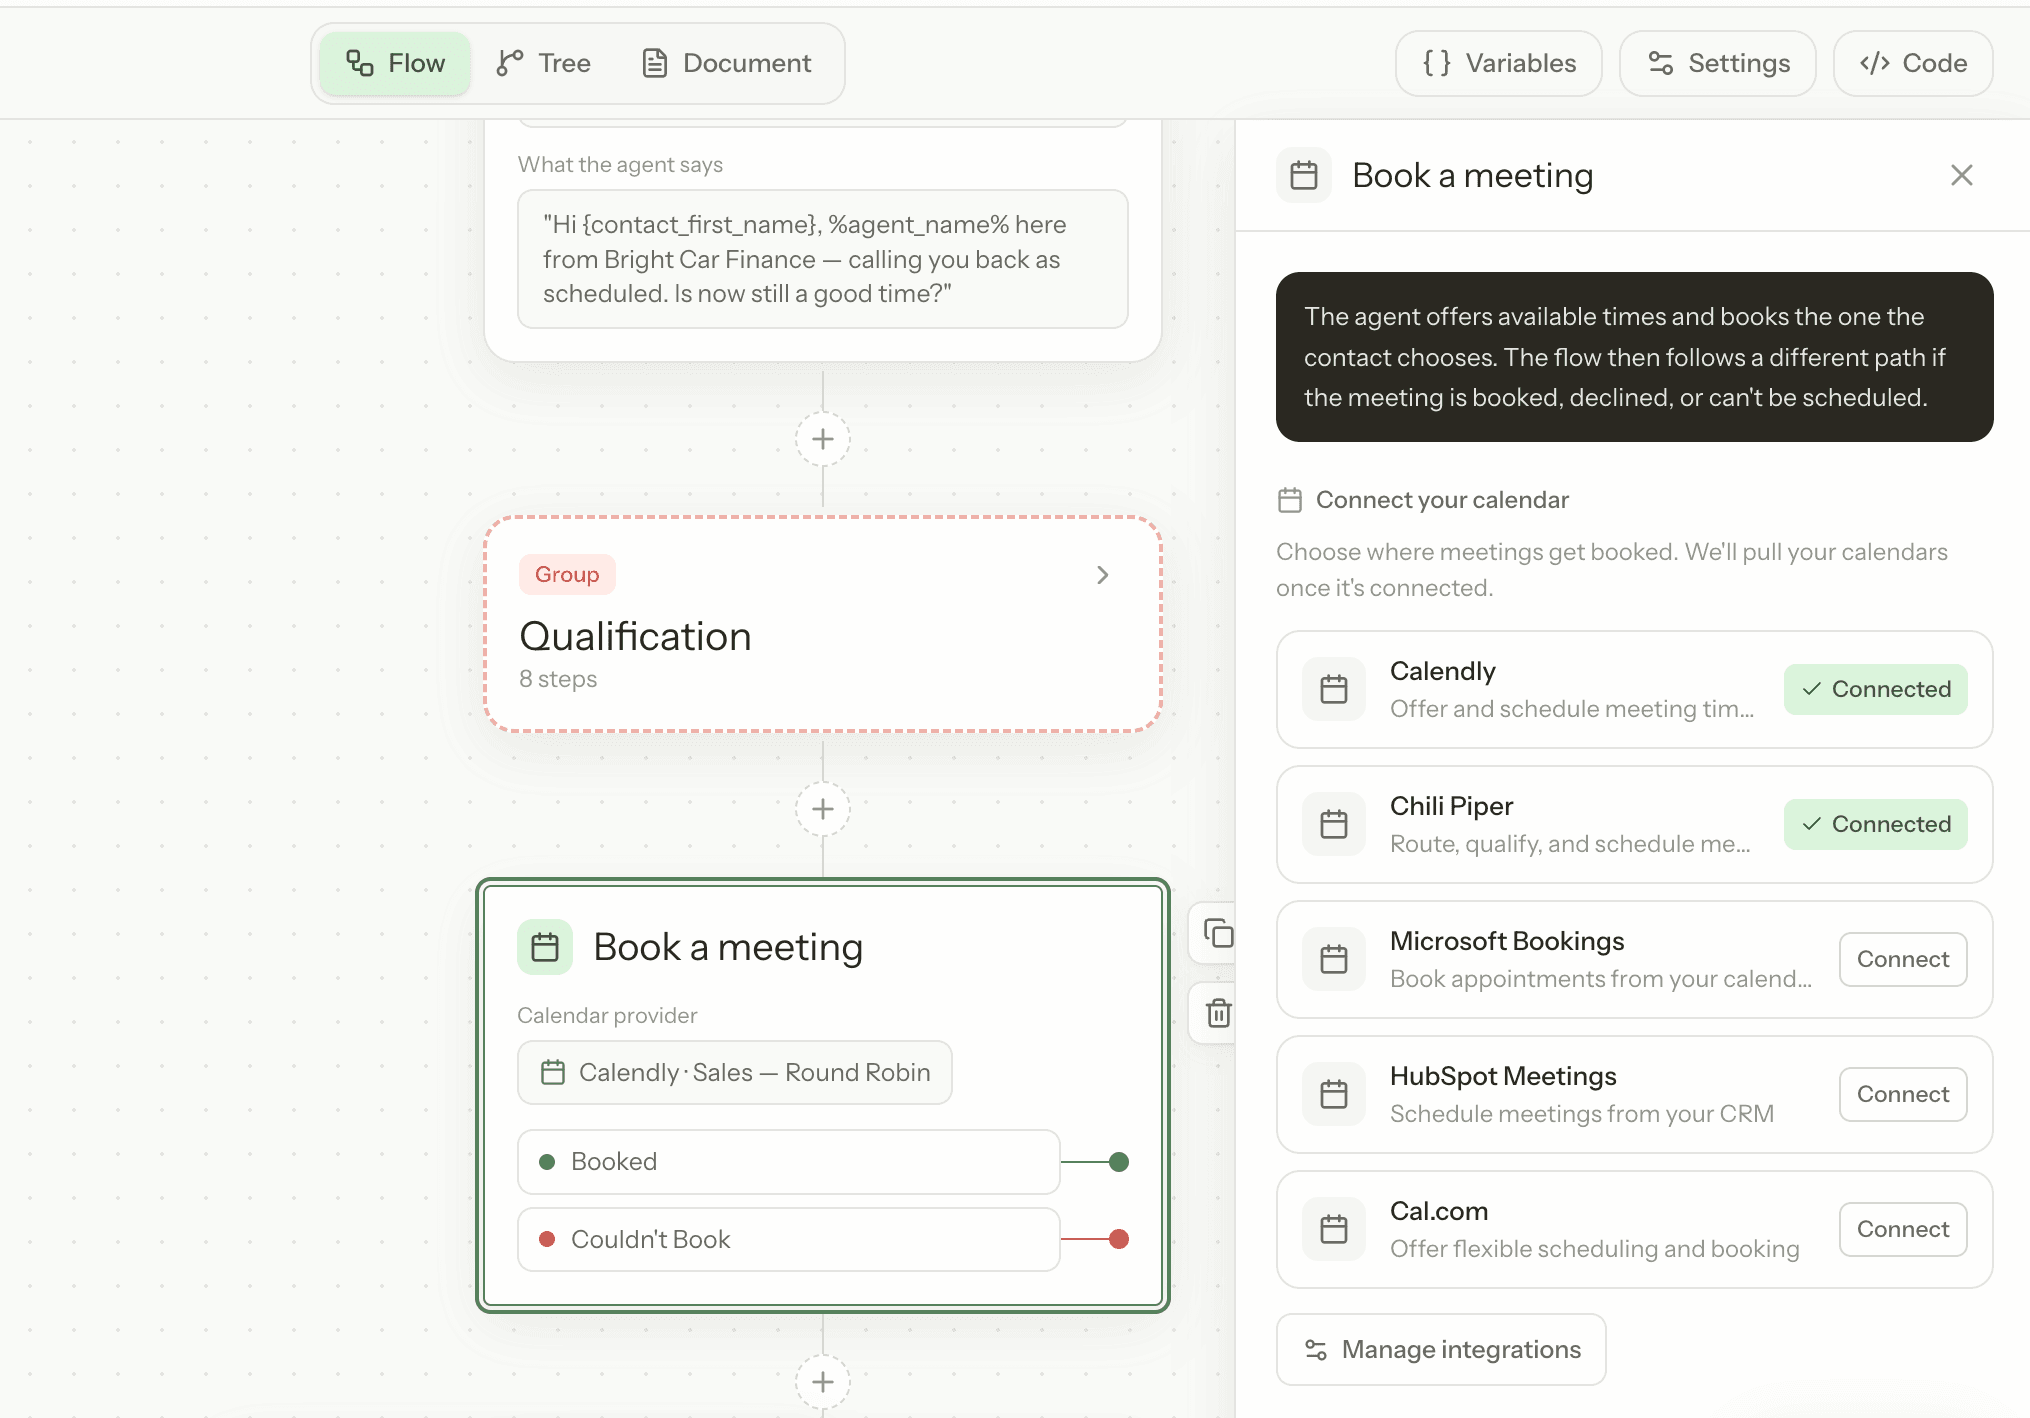Switch to the Tree view tab

544,63
